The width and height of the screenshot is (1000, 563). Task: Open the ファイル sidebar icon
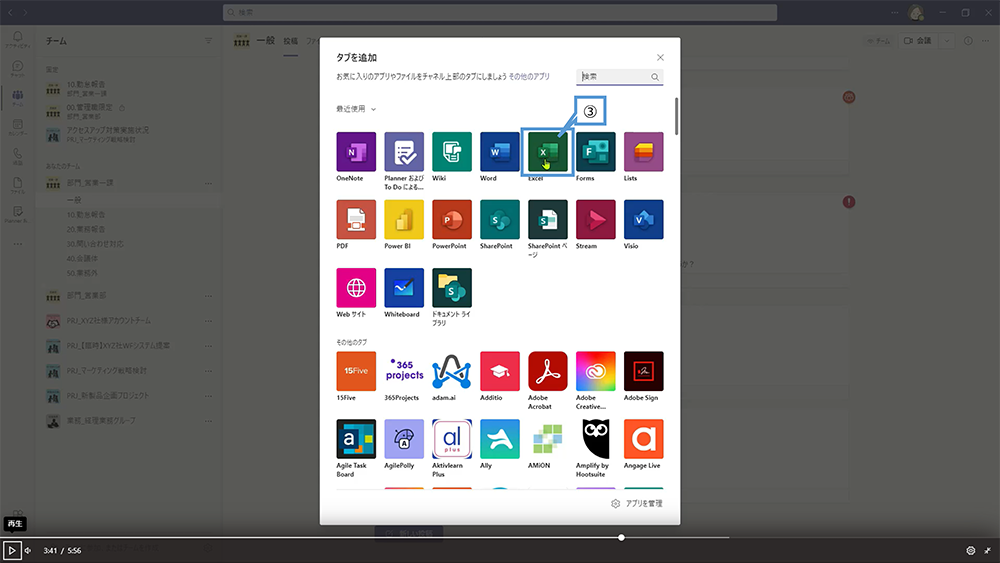point(17,186)
